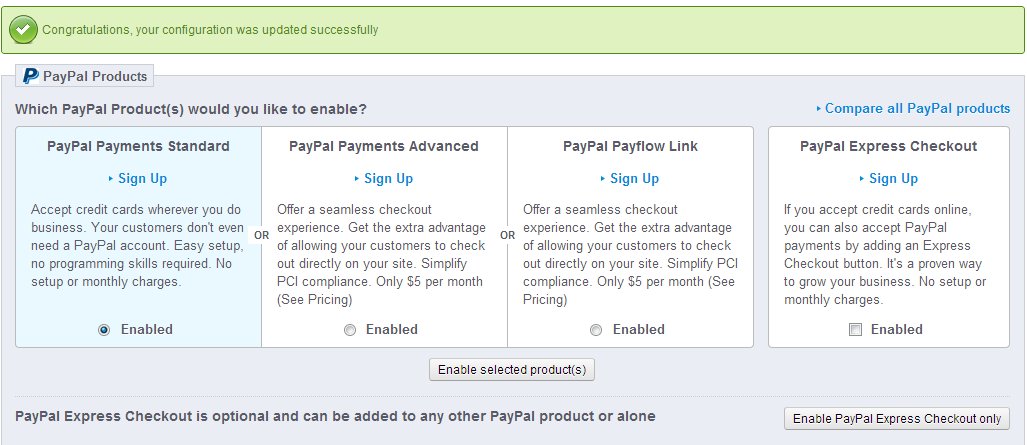
Task: Click the configuration updated success message
Action: coord(210,30)
